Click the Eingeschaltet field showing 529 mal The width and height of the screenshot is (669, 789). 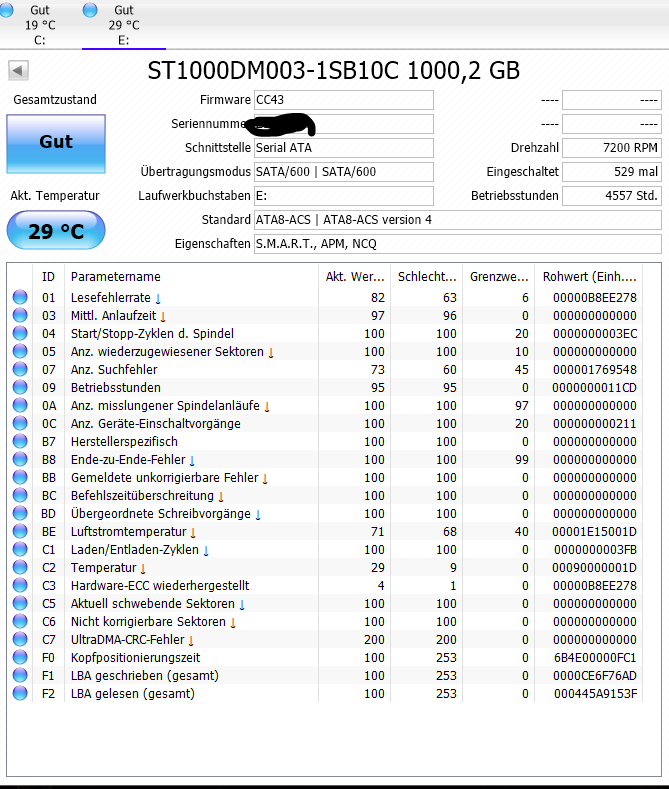[x=612, y=172]
